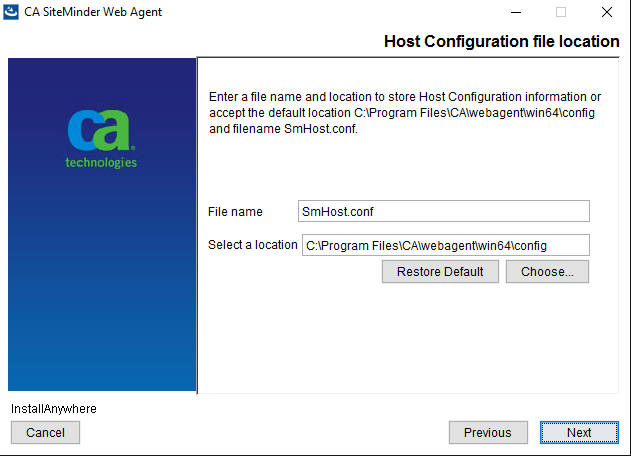
Task: Click the "Select a location" label
Action: (253, 245)
